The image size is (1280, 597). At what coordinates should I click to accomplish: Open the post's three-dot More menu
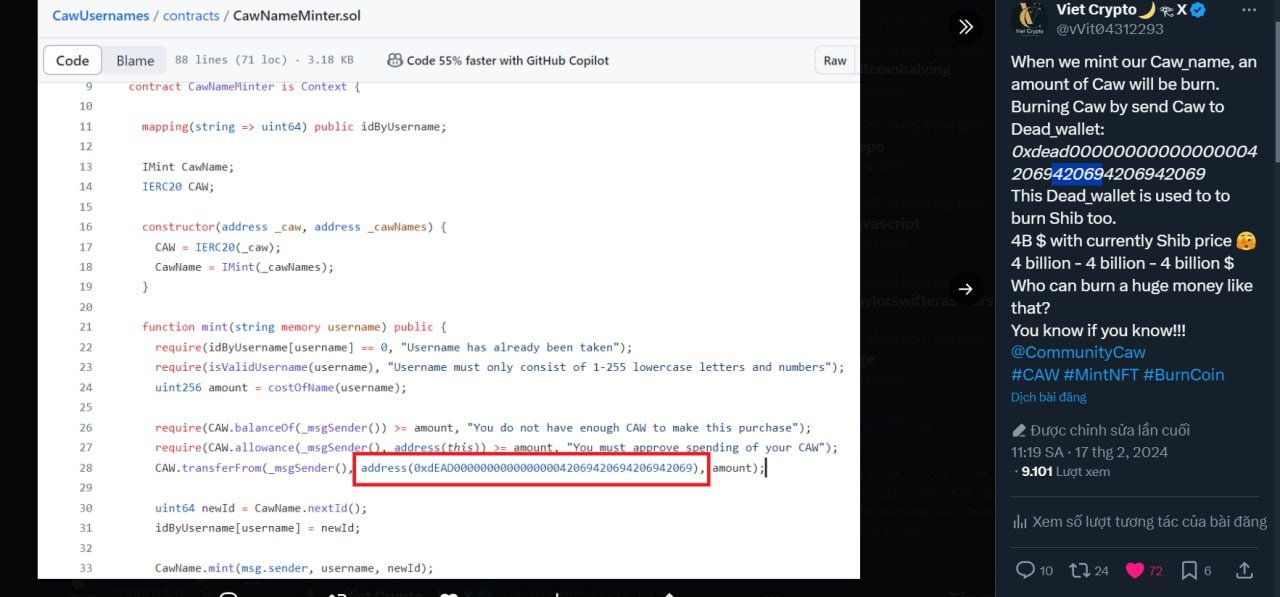(x=1249, y=10)
